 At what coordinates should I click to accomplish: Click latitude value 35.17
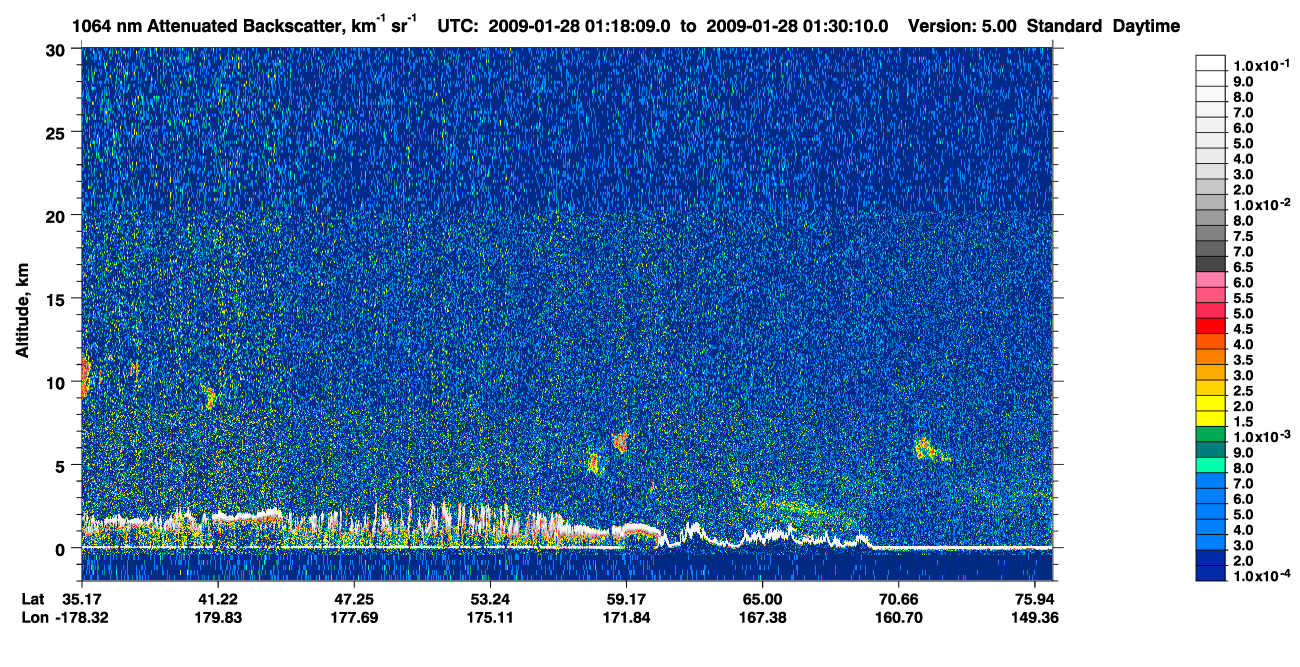pyautogui.click(x=82, y=600)
